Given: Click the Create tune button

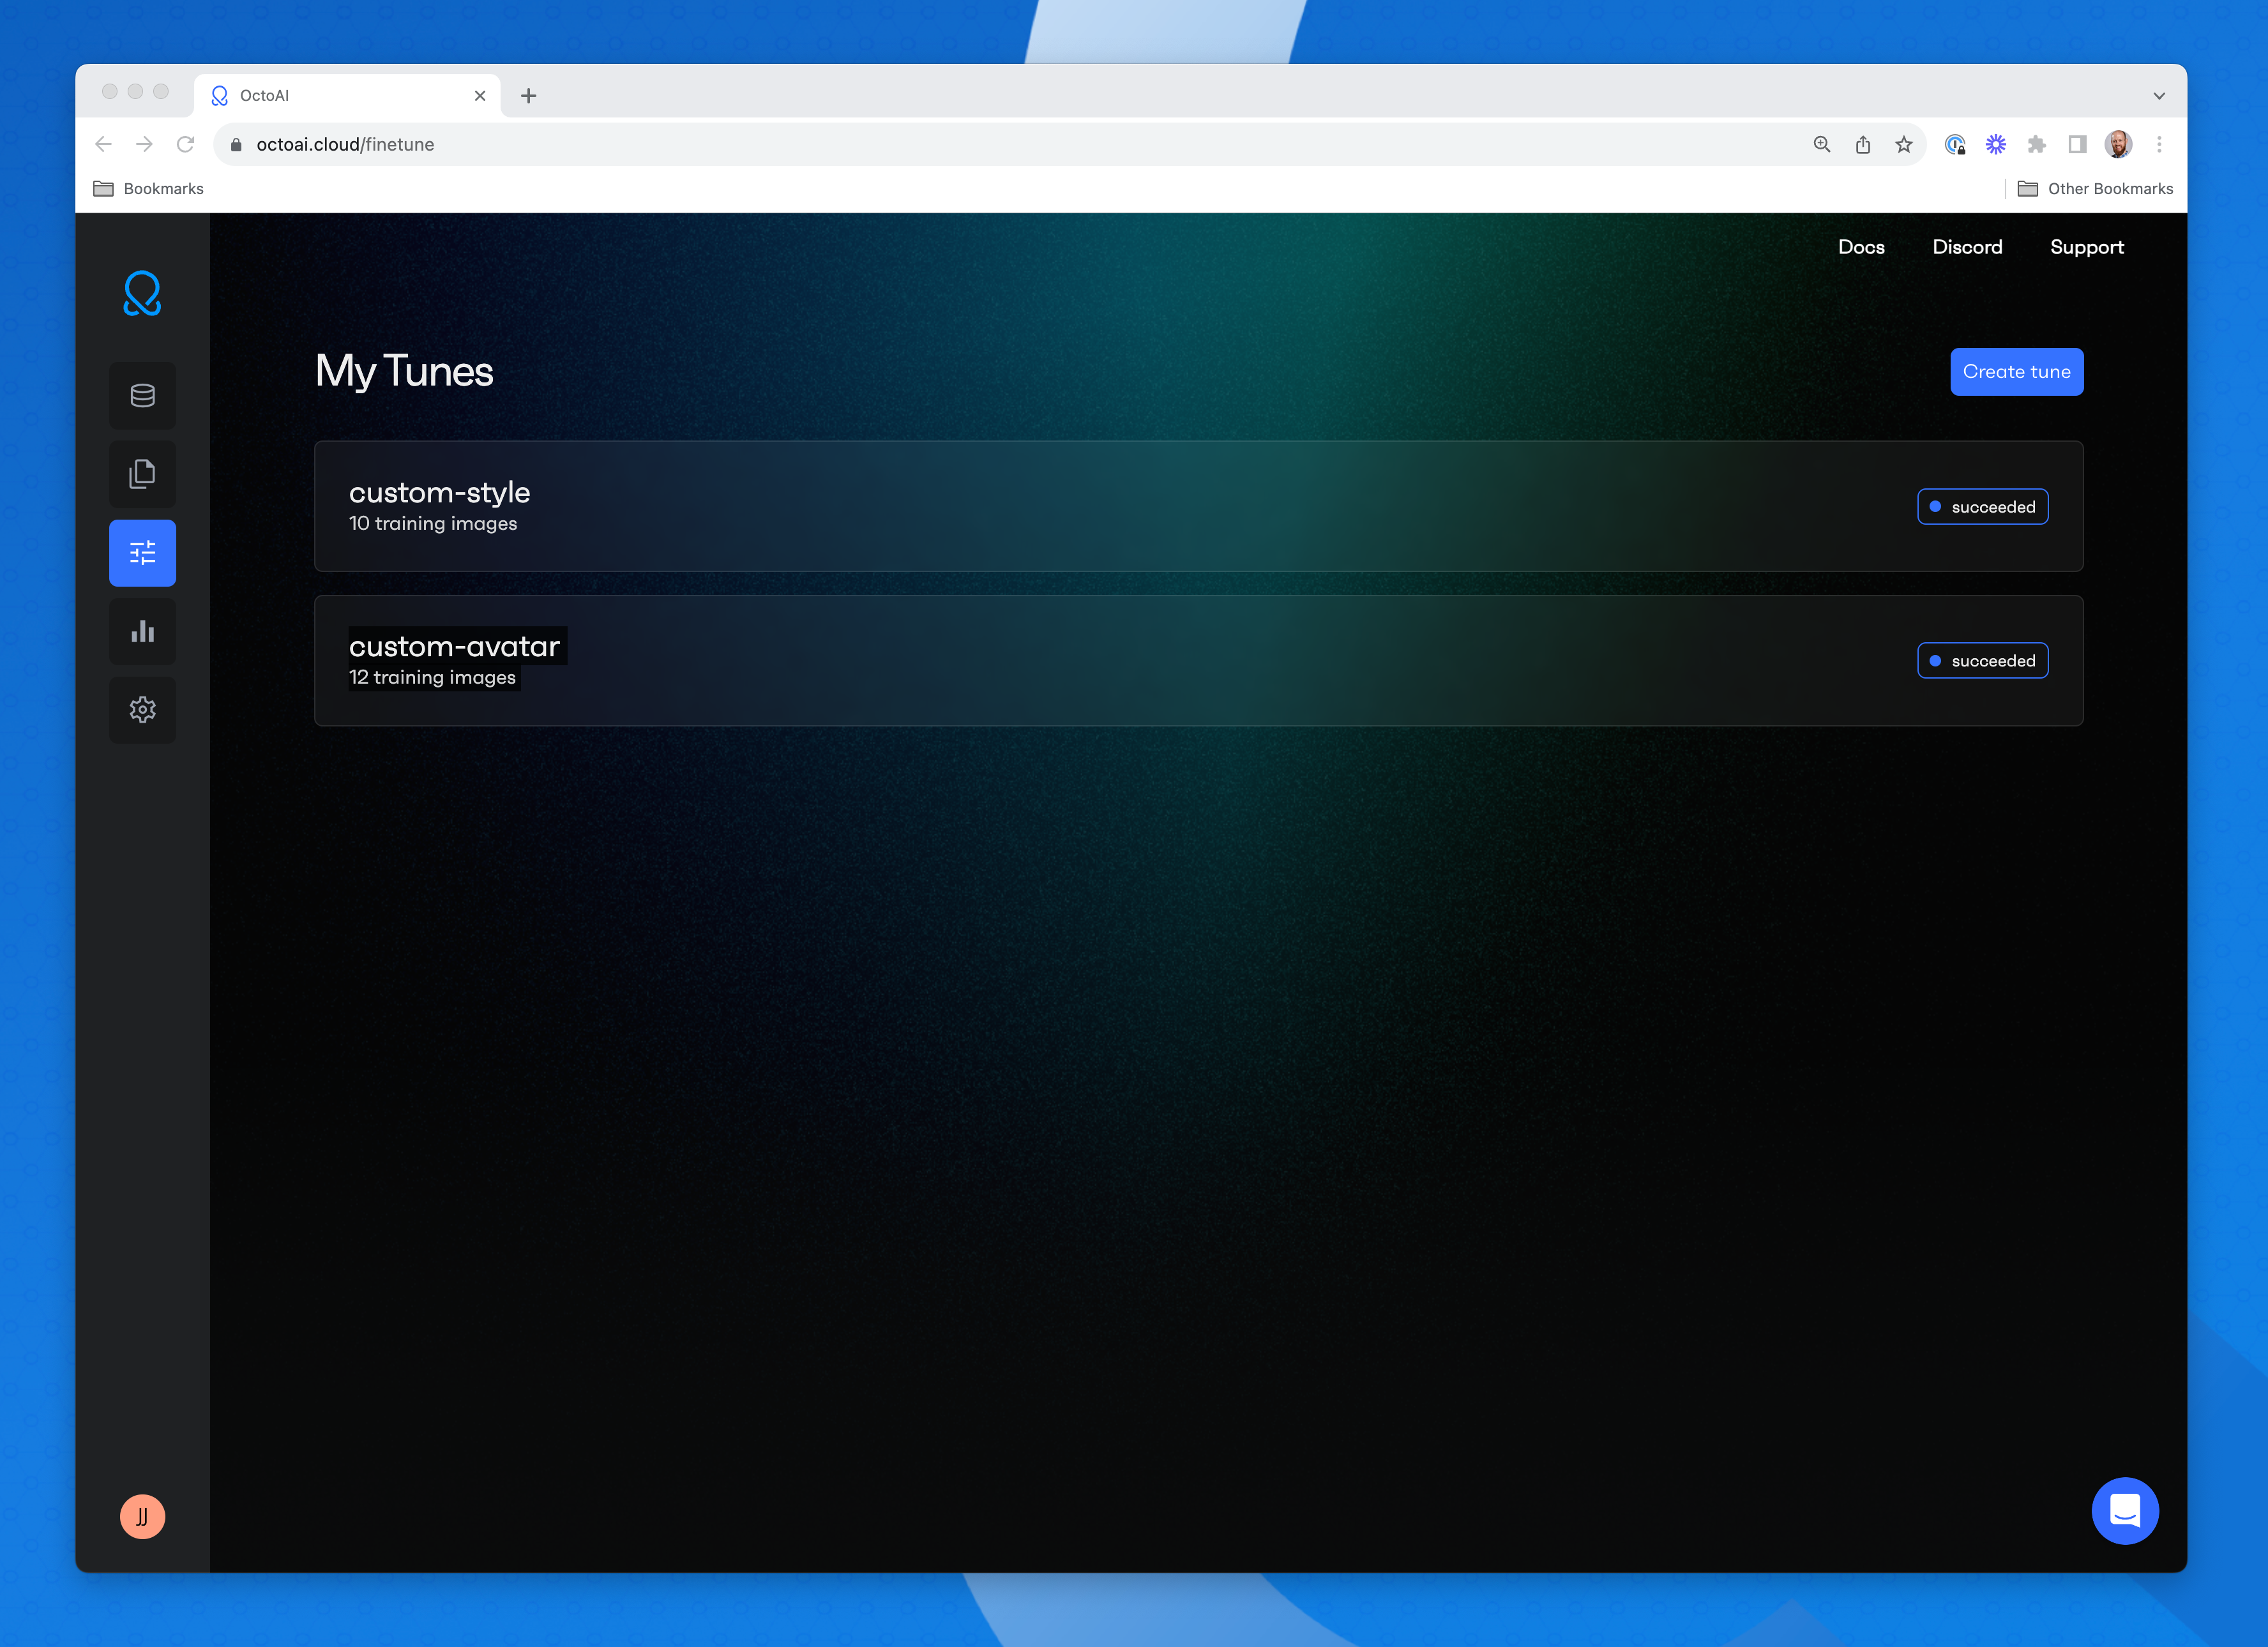Looking at the screenshot, I should 2015,372.
